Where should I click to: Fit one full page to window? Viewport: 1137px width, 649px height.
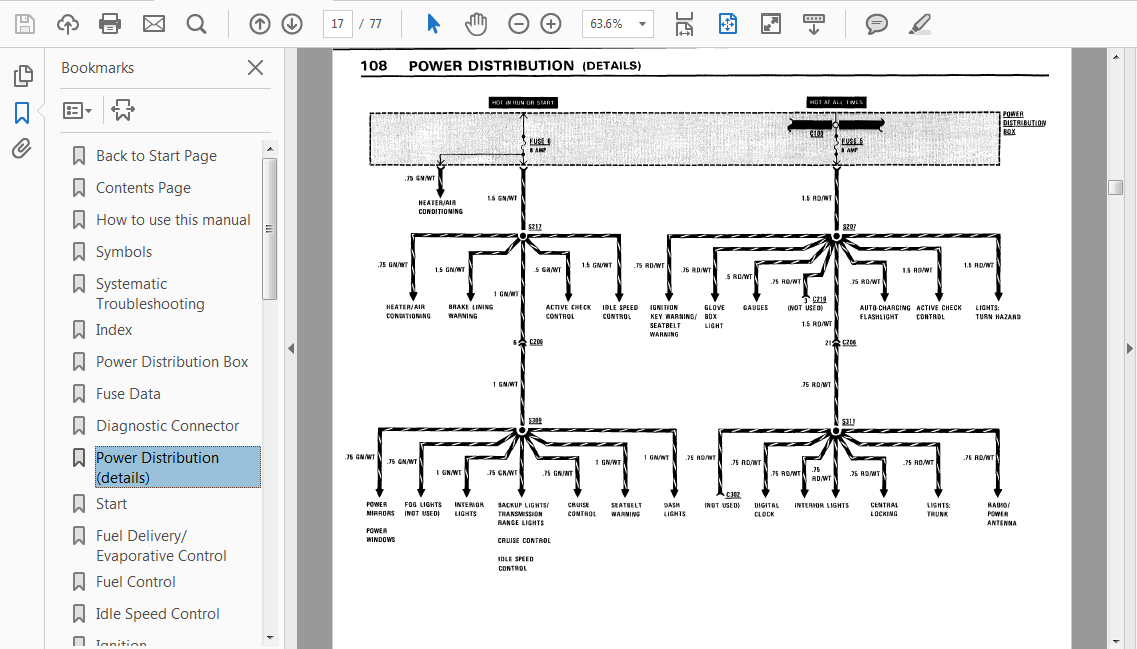[727, 24]
